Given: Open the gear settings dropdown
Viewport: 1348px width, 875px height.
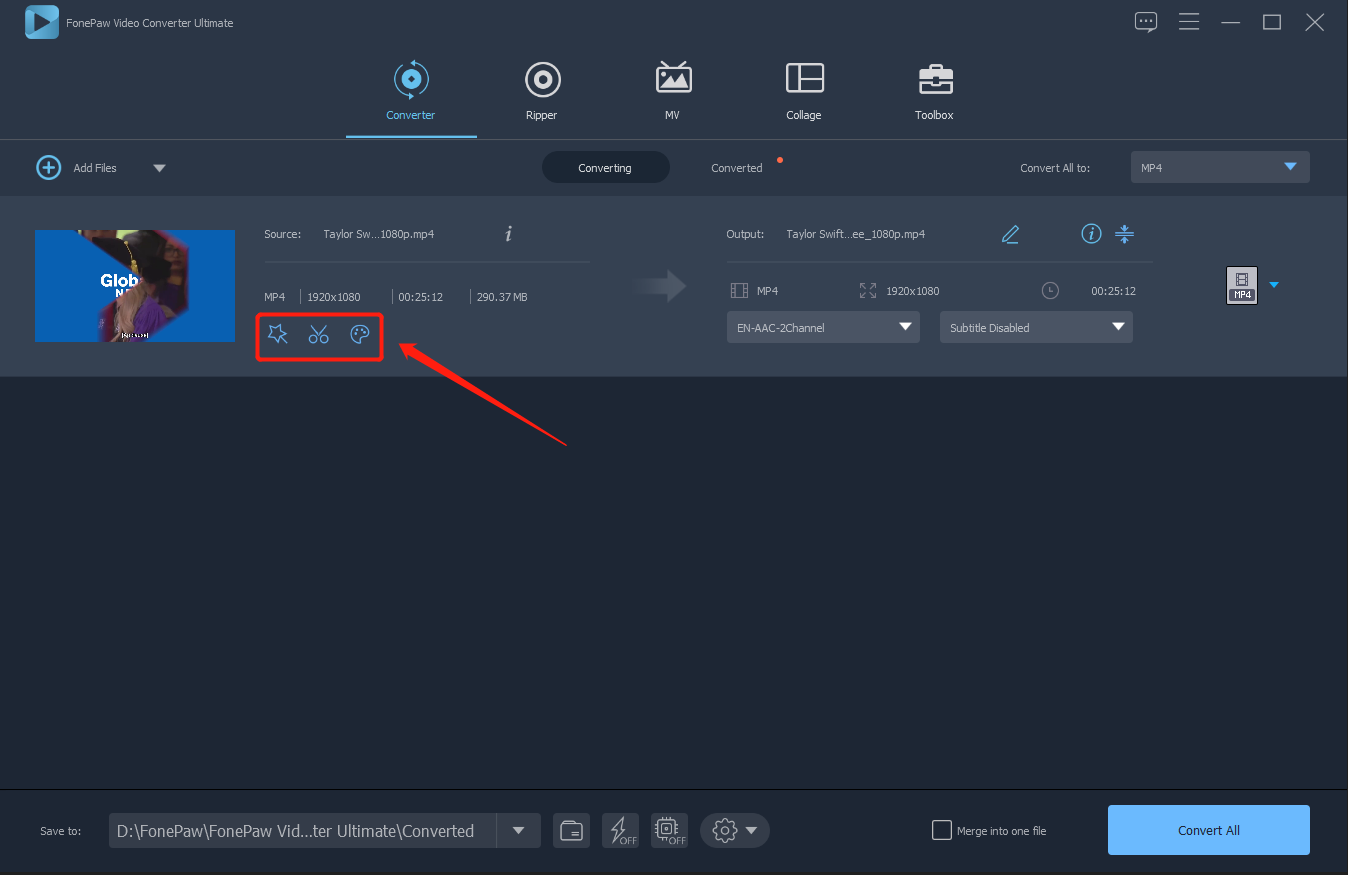Looking at the screenshot, I should [x=735, y=830].
